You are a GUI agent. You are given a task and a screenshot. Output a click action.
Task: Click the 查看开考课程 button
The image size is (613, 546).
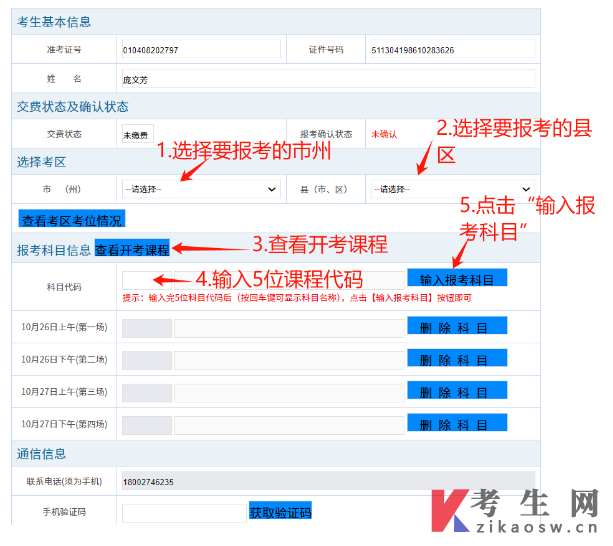point(132,248)
